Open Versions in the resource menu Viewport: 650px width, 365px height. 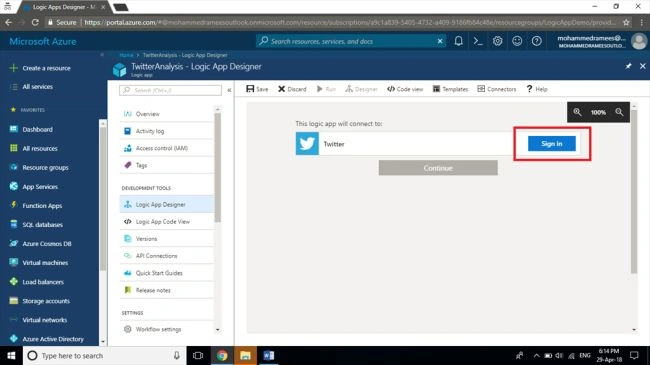coord(167,238)
